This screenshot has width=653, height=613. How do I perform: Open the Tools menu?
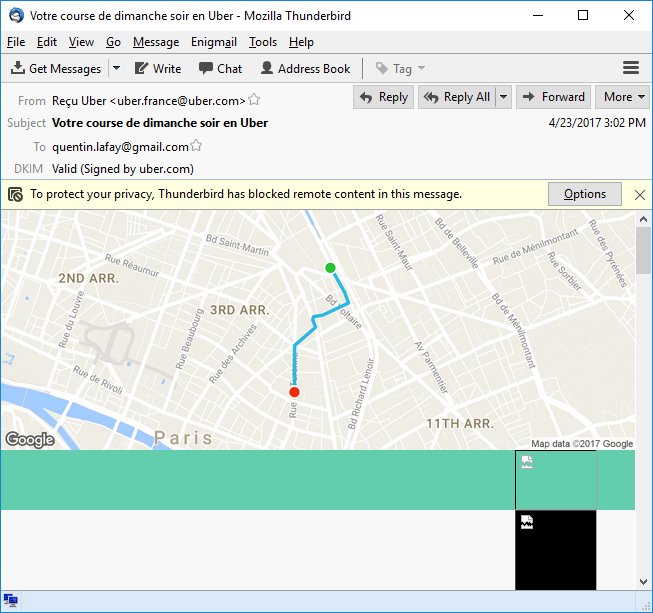[x=263, y=42]
